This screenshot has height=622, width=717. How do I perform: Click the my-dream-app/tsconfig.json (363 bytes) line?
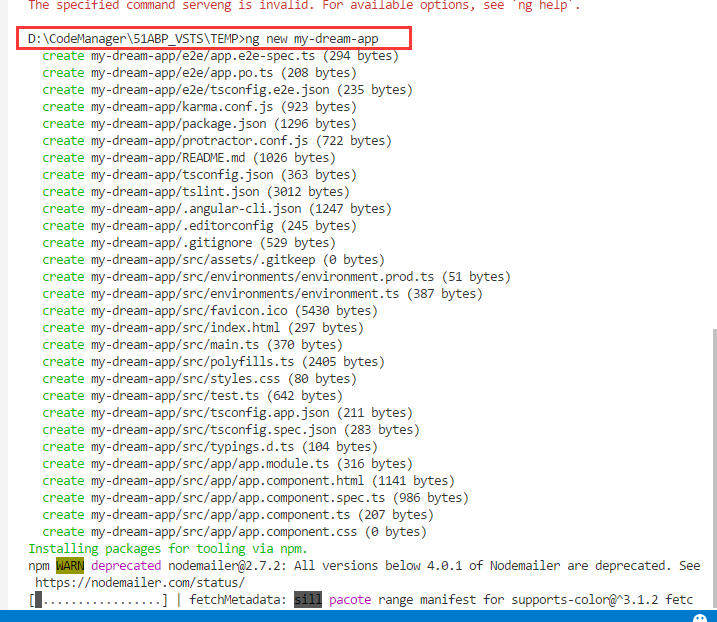point(199,175)
